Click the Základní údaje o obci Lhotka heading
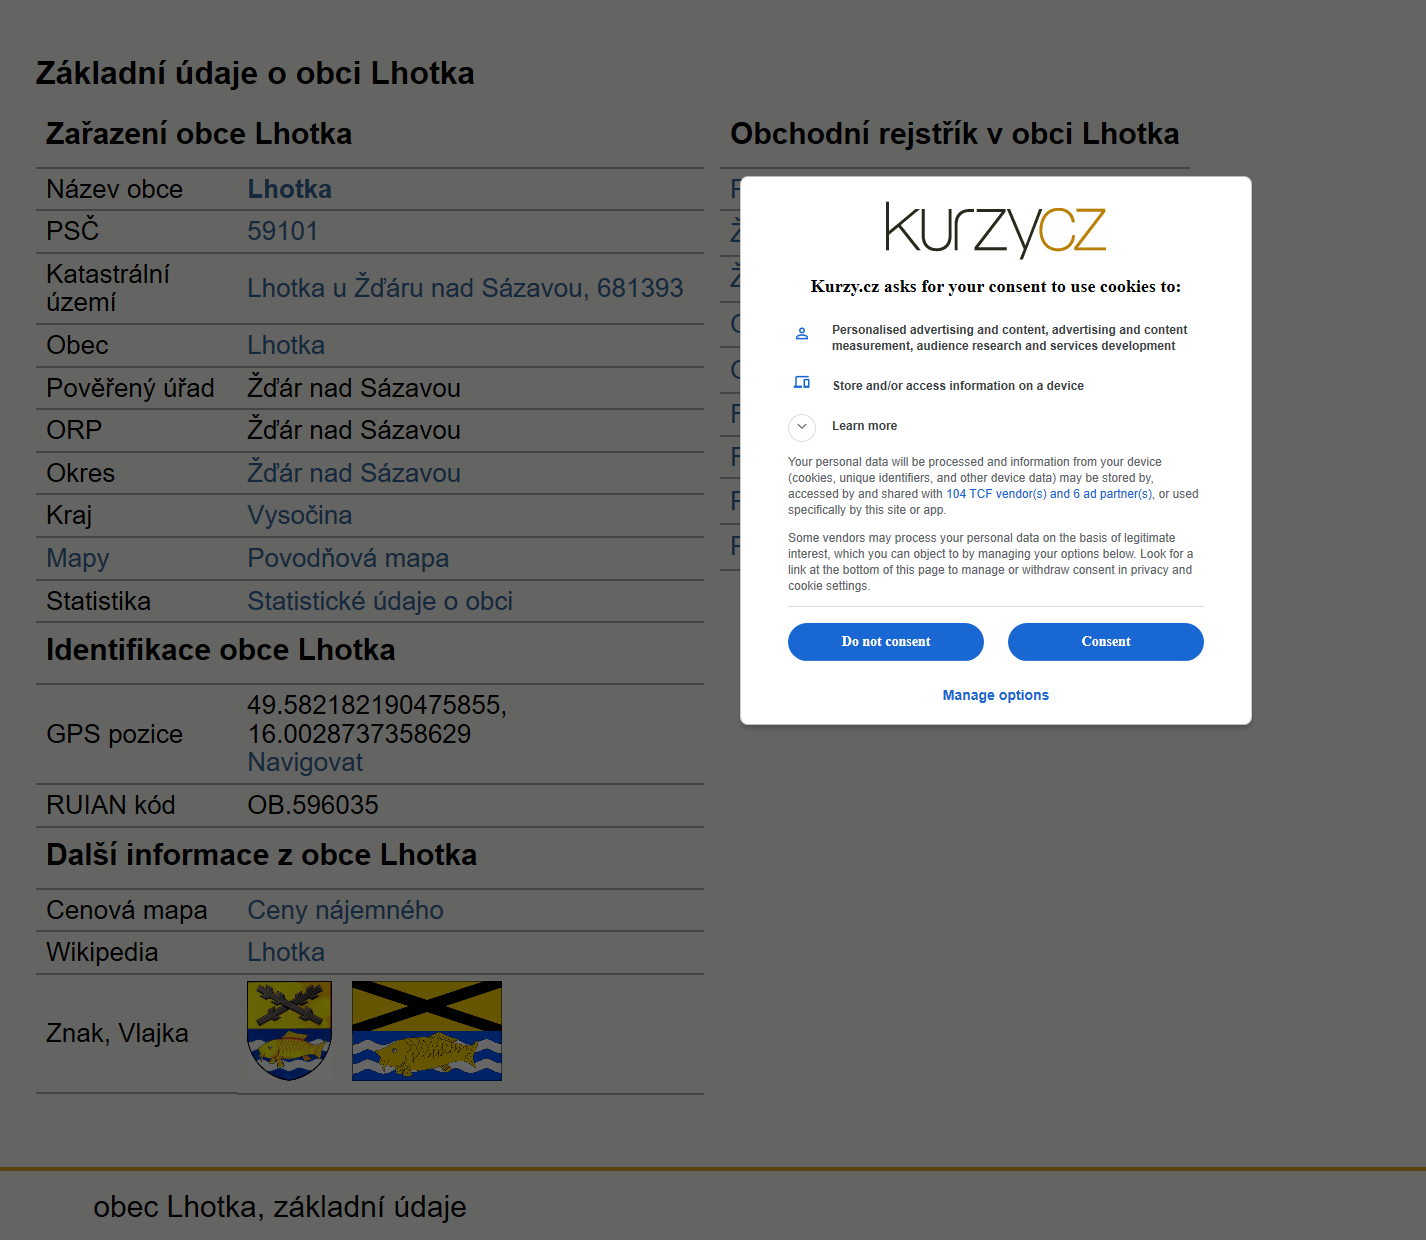This screenshot has height=1240, width=1426. 255,73
